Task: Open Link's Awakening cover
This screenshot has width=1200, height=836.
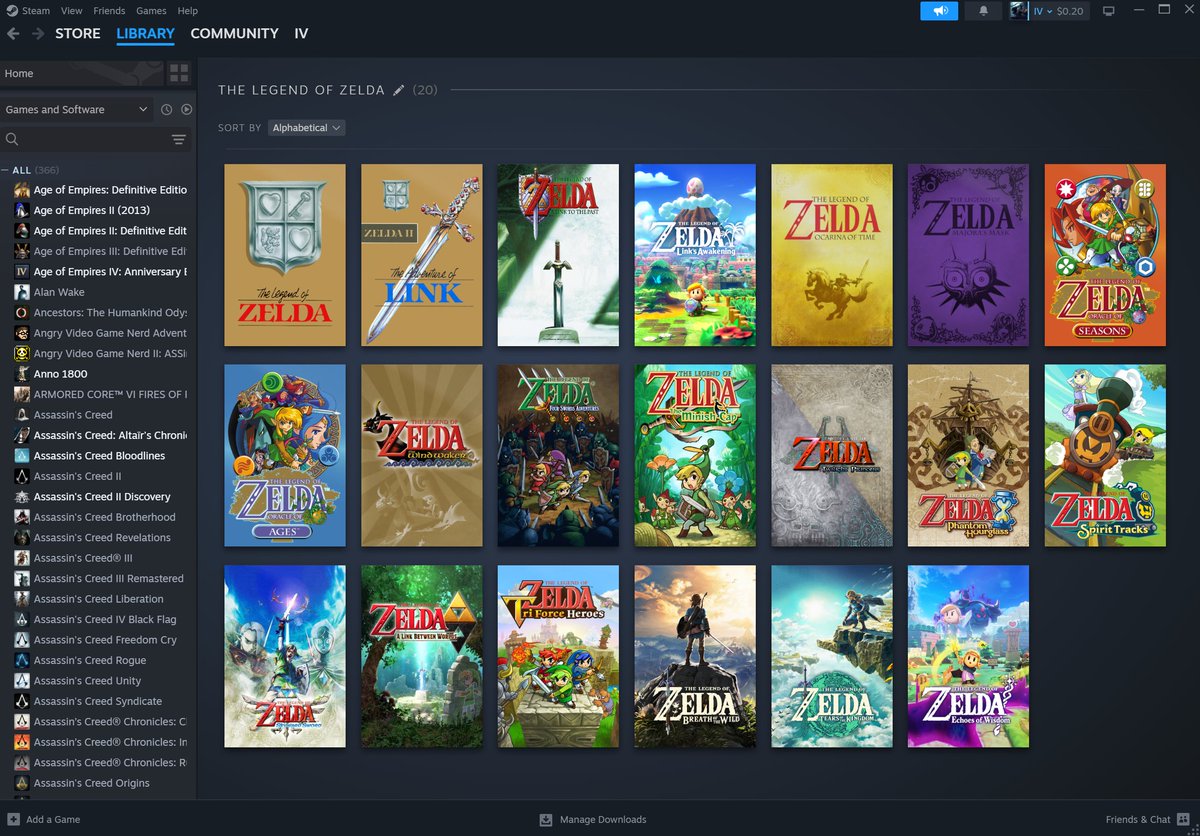Action: click(x=695, y=255)
